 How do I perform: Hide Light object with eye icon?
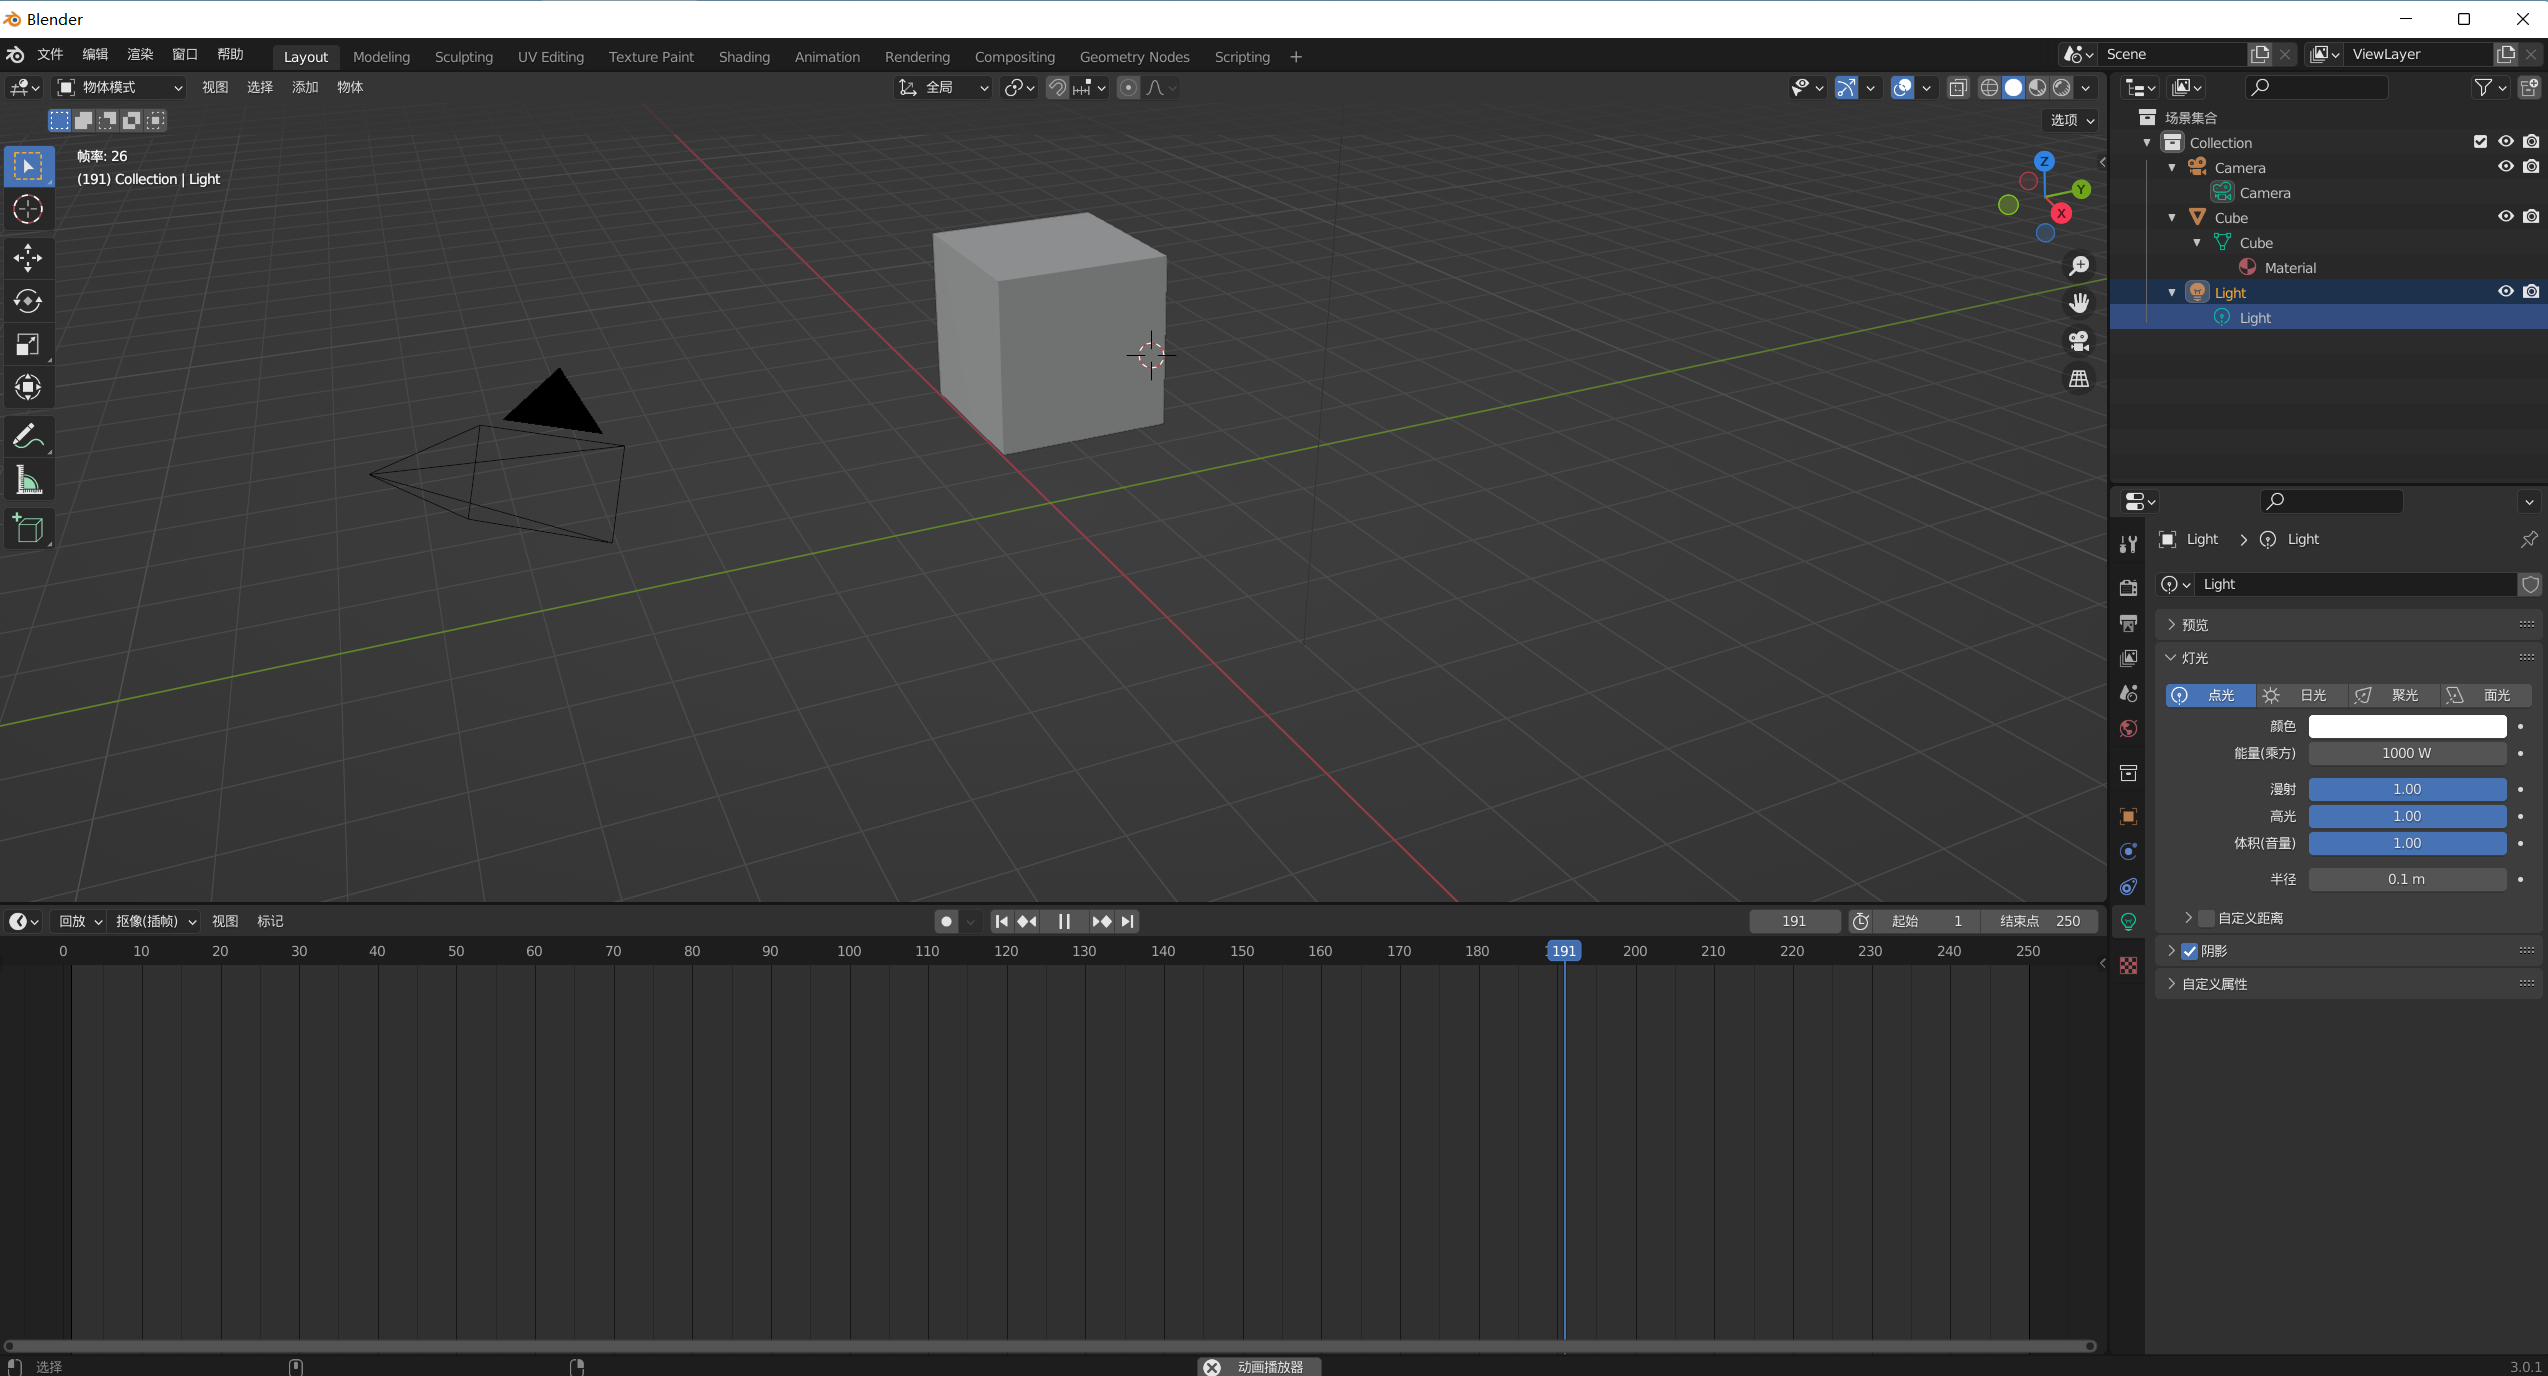click(x=2505, y=292)
